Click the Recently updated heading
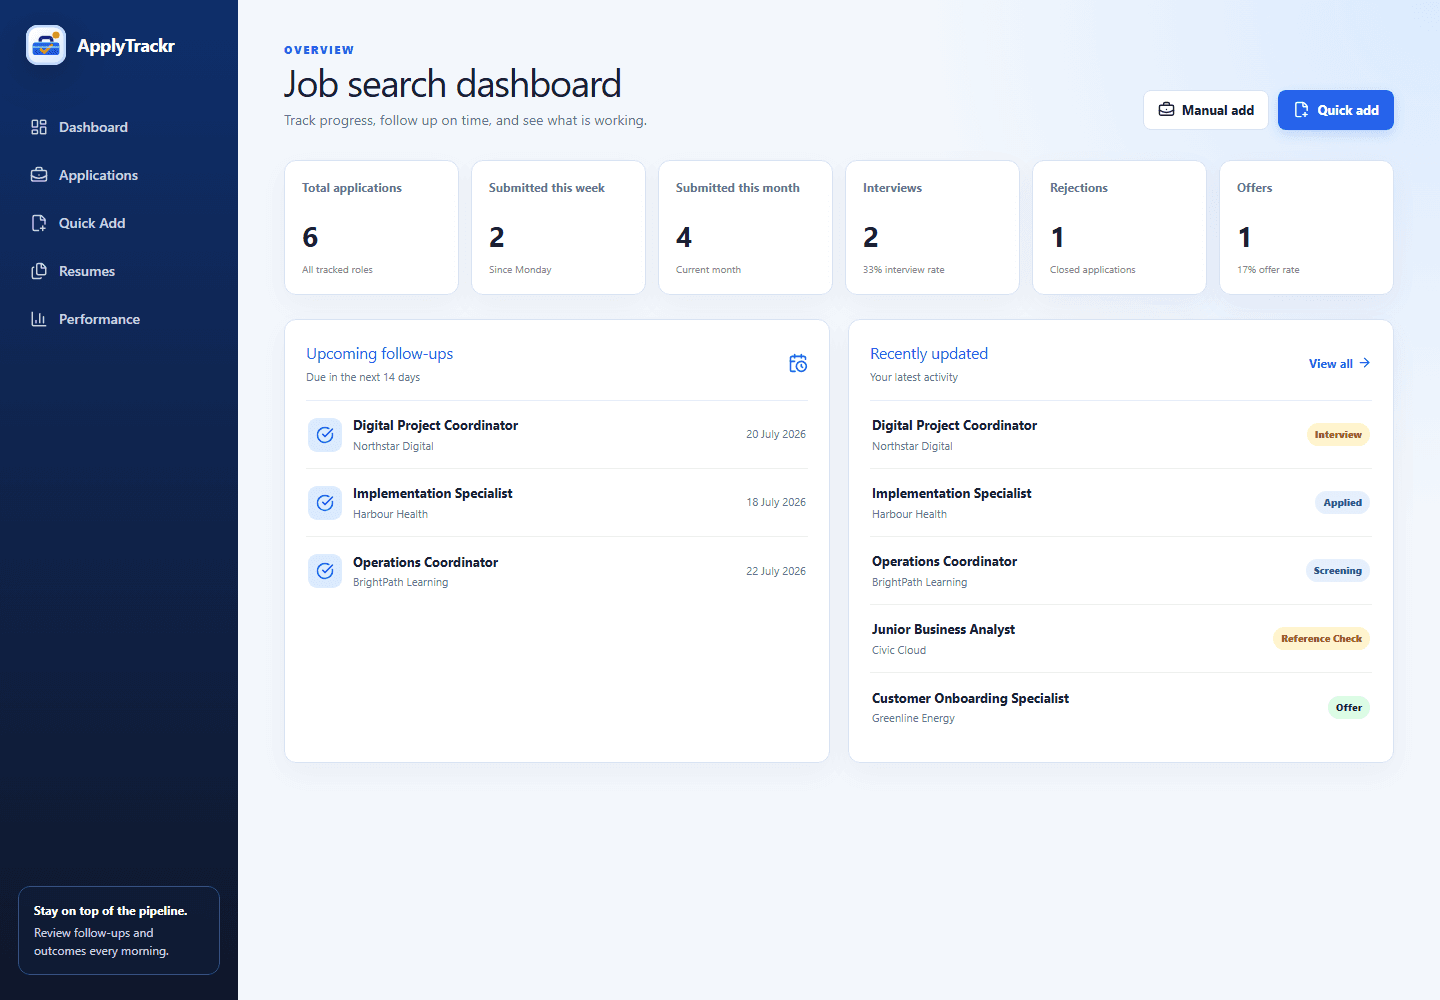Screen dimensions: 1440x1000 tap(929, 354)
